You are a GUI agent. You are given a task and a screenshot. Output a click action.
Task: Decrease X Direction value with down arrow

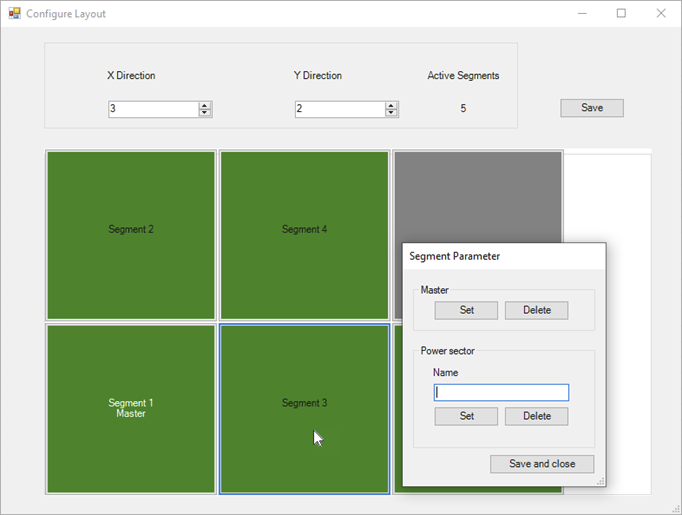pyautogui.click(x=204, y=113)
